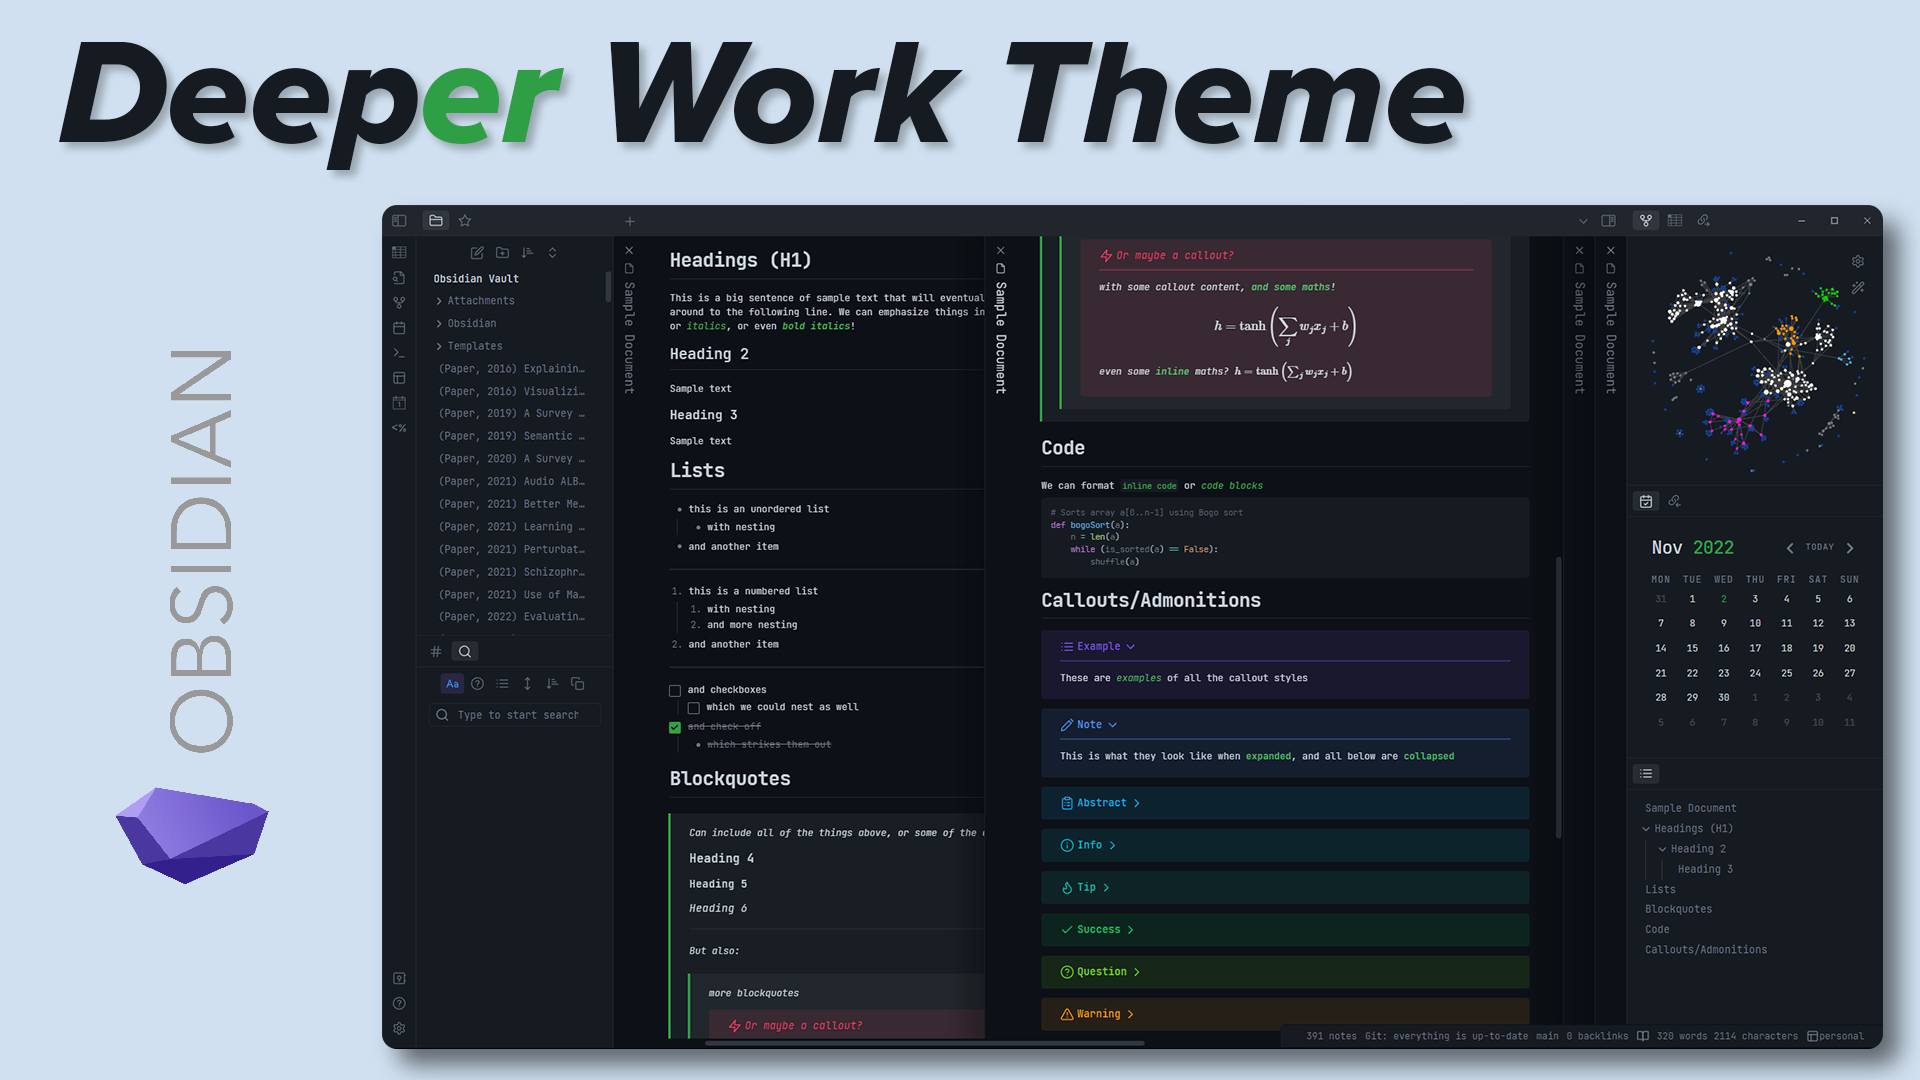
Task: Open the outline list tab icon
Action: tap(1646, 774)
